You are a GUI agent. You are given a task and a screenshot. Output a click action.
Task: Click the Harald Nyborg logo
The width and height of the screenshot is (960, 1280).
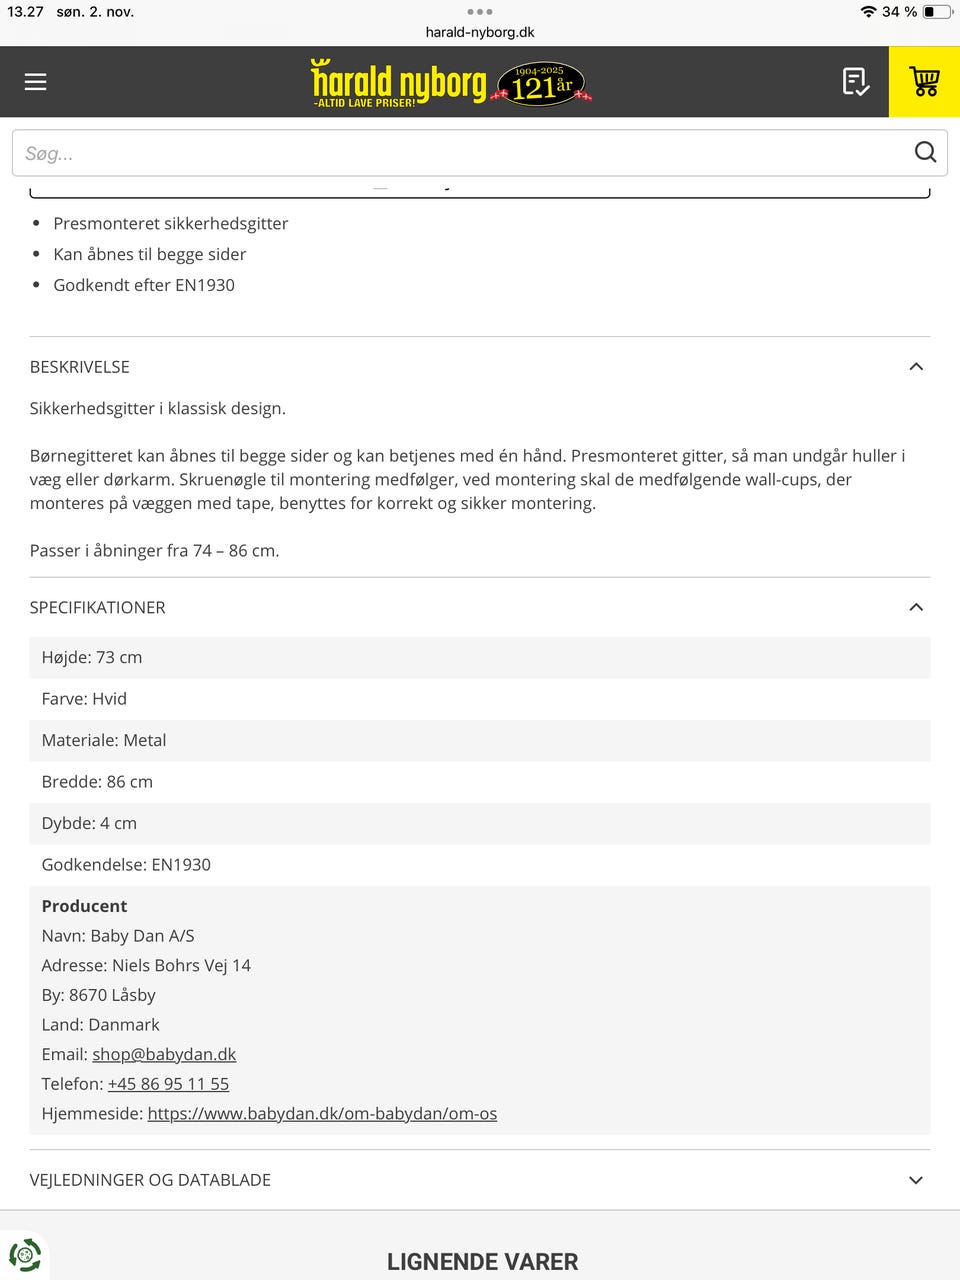[x=398, y=83]
